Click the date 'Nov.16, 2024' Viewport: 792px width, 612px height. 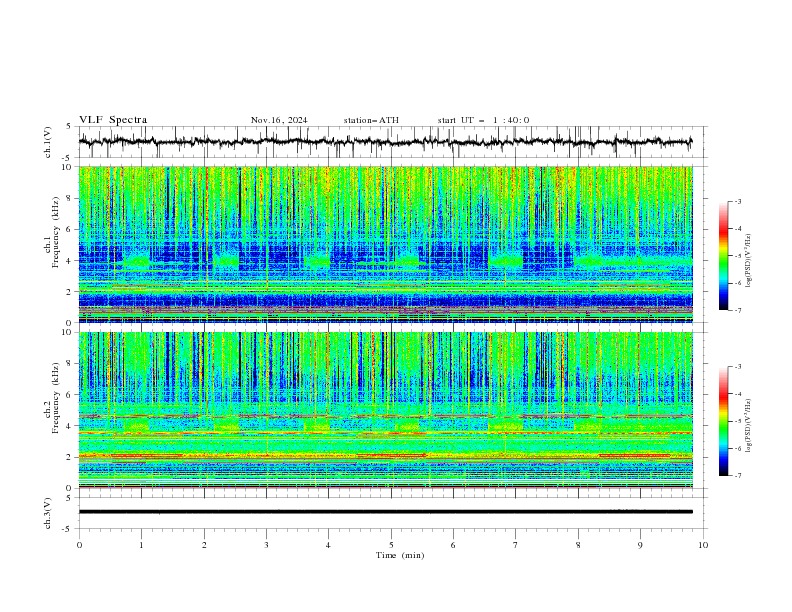[x=279, y=120]
